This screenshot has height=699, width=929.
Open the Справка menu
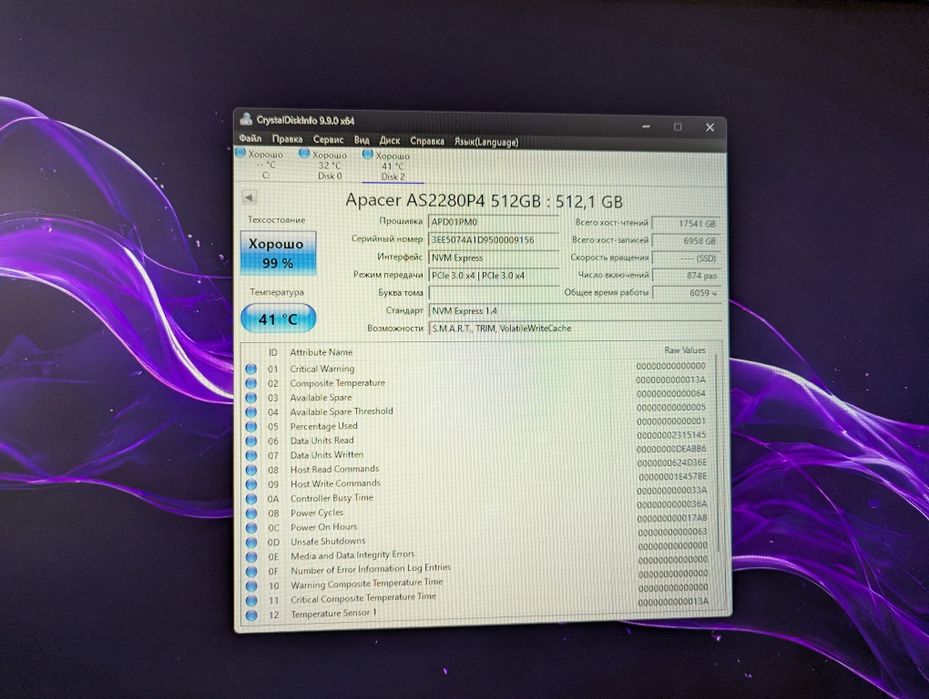[x=427, y=141]
